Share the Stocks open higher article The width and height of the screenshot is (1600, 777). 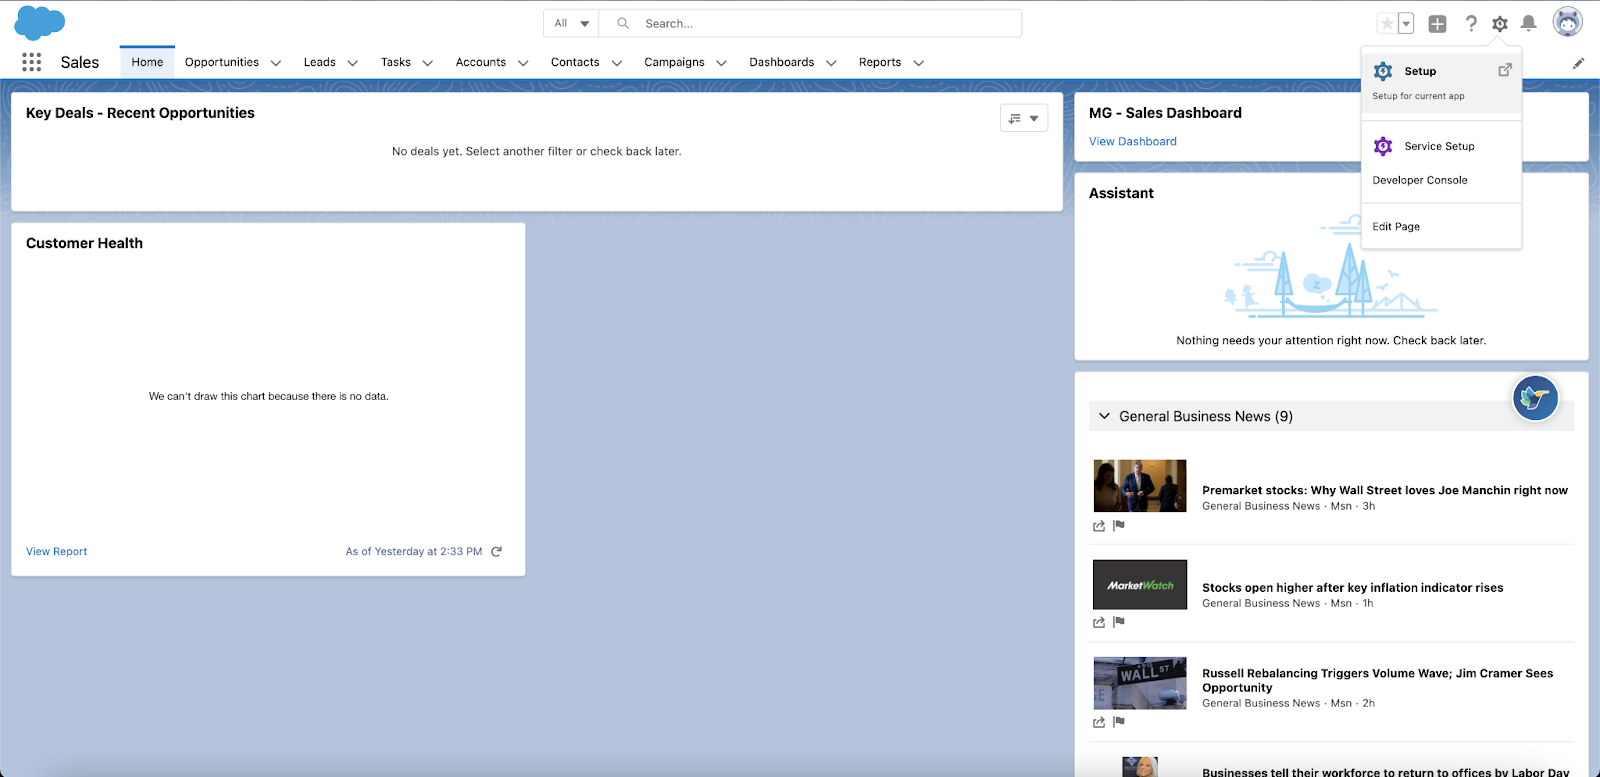(x=1099, y=622)
